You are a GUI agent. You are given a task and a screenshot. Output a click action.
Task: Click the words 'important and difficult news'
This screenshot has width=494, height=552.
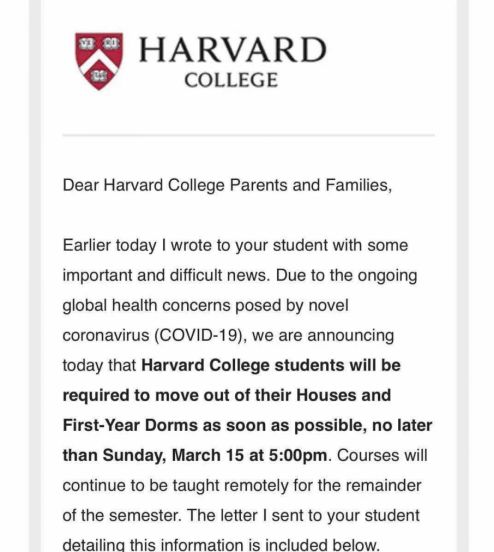pyautogui.click(x=166, y=275)
